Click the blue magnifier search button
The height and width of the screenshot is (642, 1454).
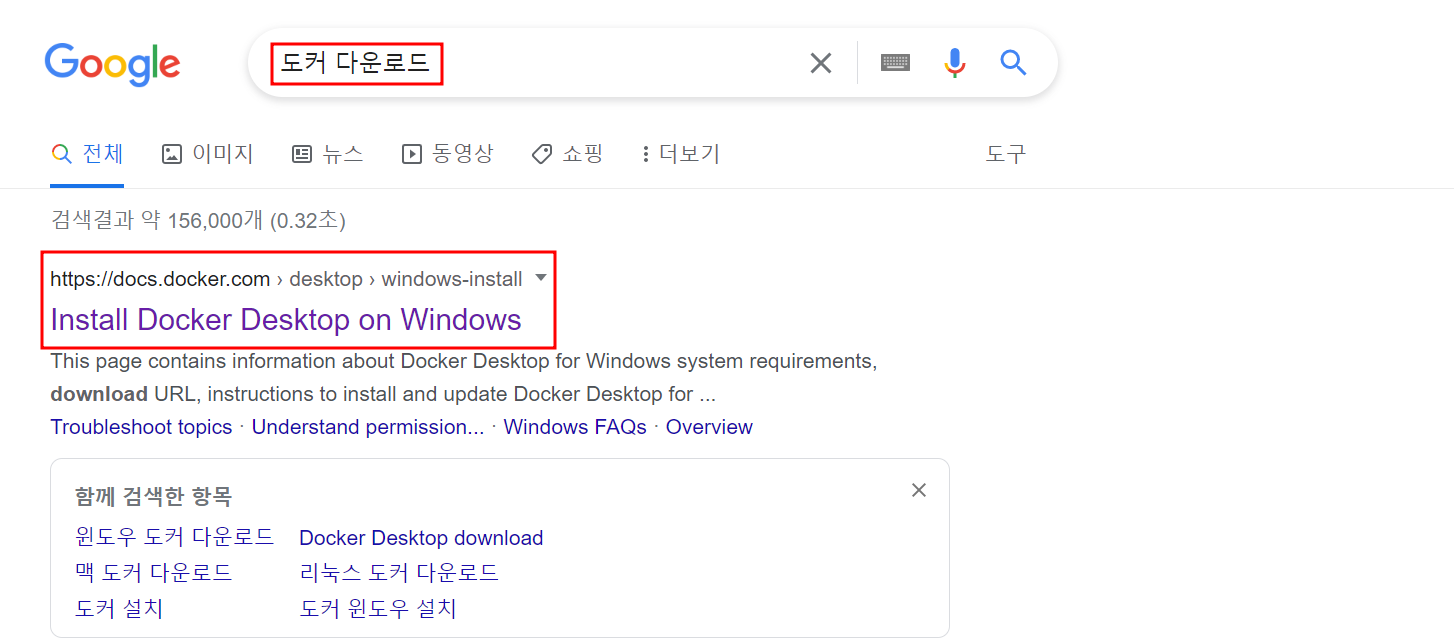click(1014, 63)
